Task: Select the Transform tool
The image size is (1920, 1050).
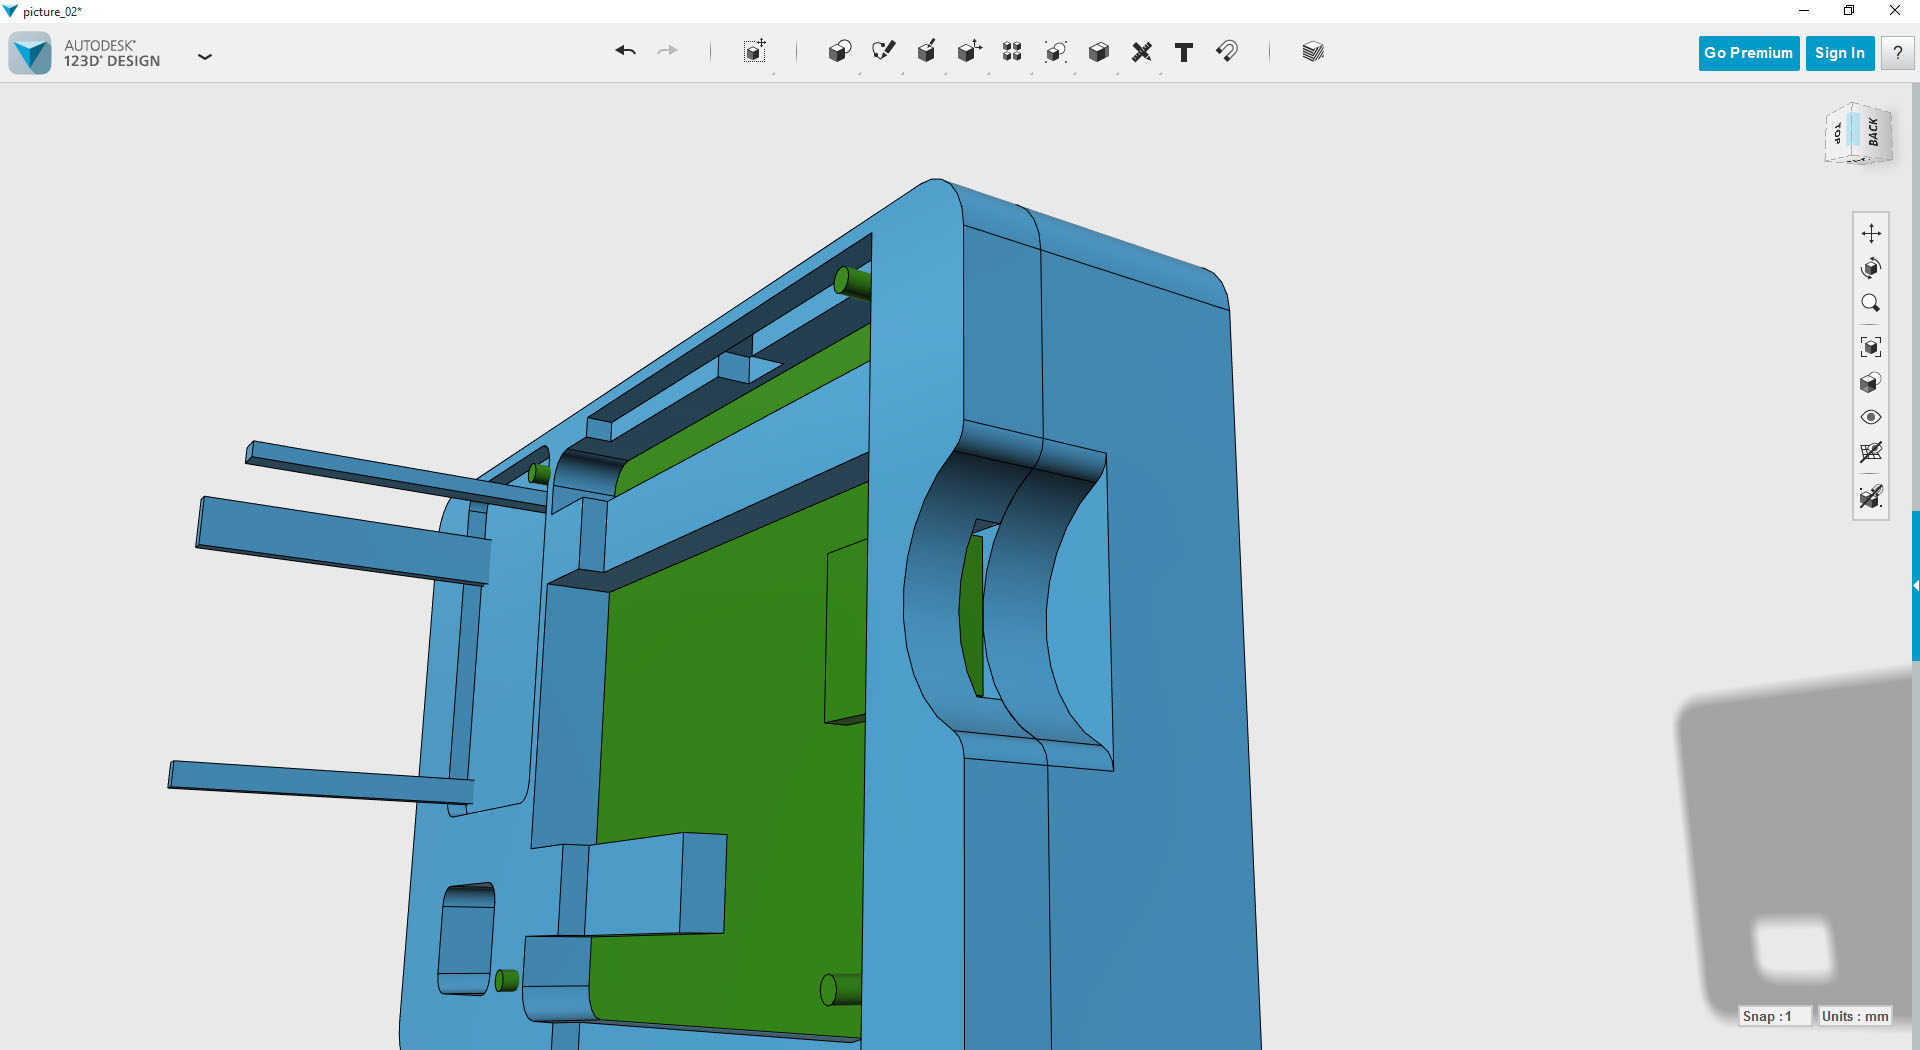Action: pos(753,51)
